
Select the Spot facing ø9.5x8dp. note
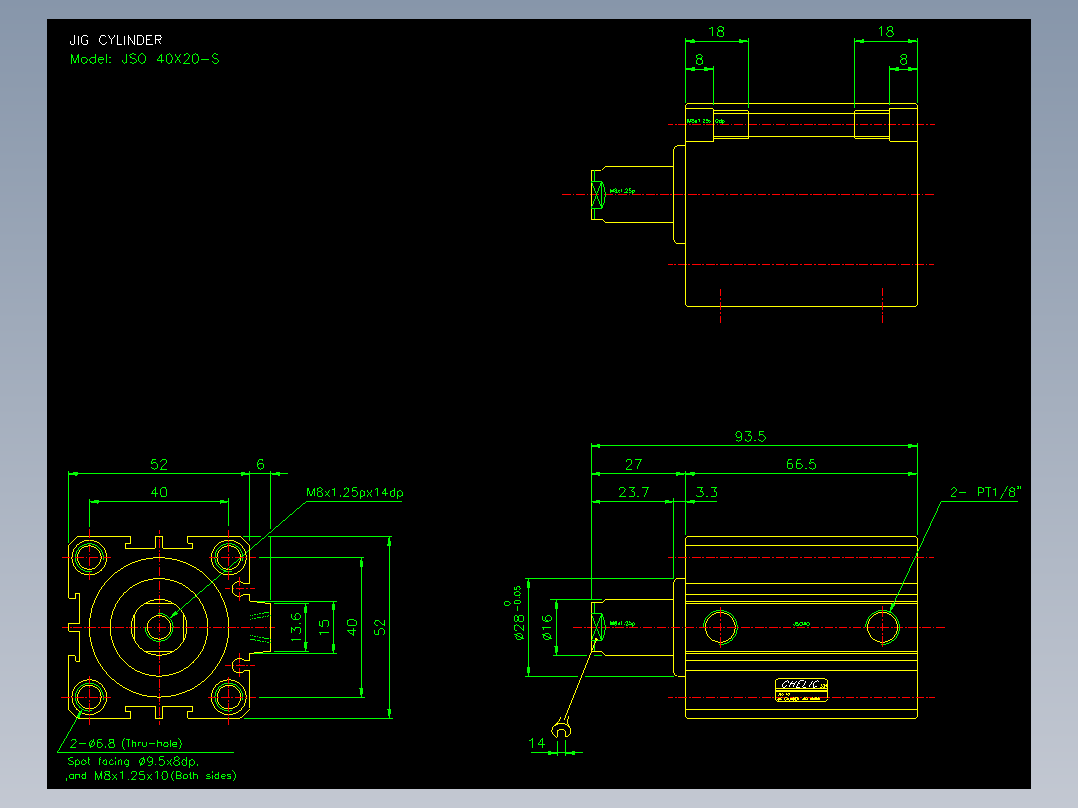click(133, 761)
